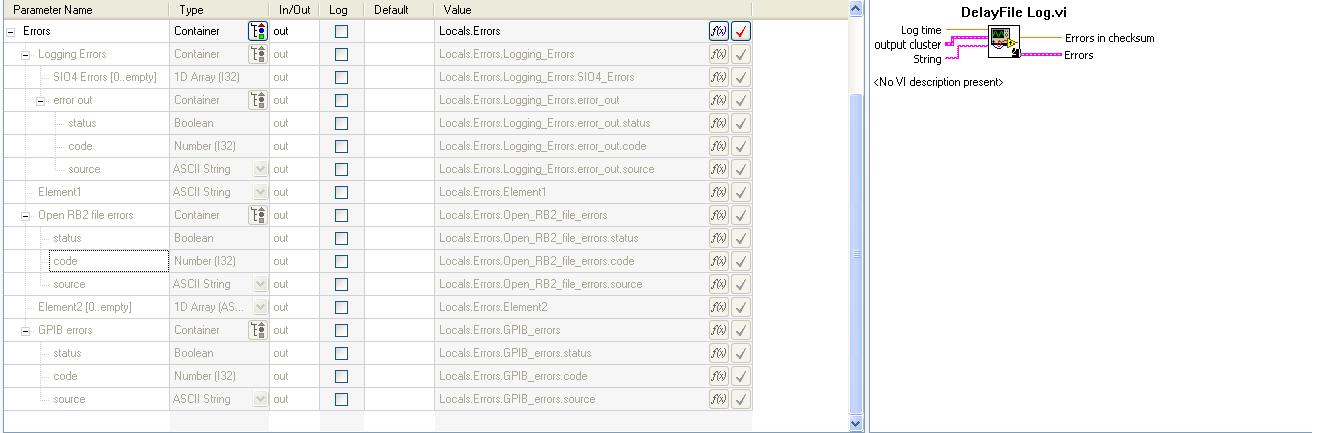
Task: Collapse the Errors tree node
Action: (11, 31)
